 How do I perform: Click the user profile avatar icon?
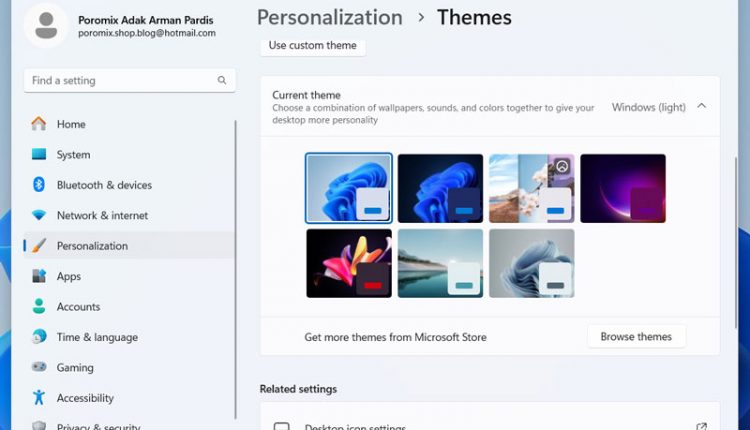[46, 26]
